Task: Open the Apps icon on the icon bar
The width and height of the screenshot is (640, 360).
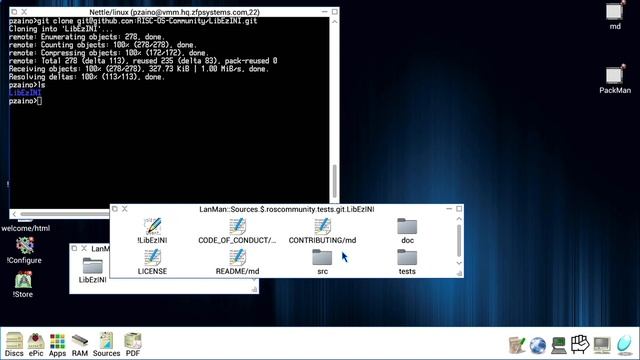Action: (57, 345)
